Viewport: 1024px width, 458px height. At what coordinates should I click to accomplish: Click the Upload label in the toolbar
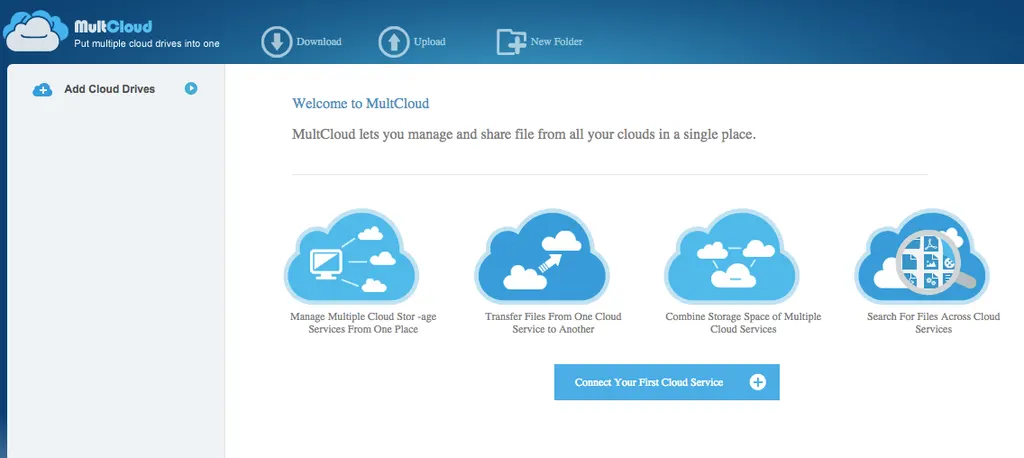click(429, 42)
